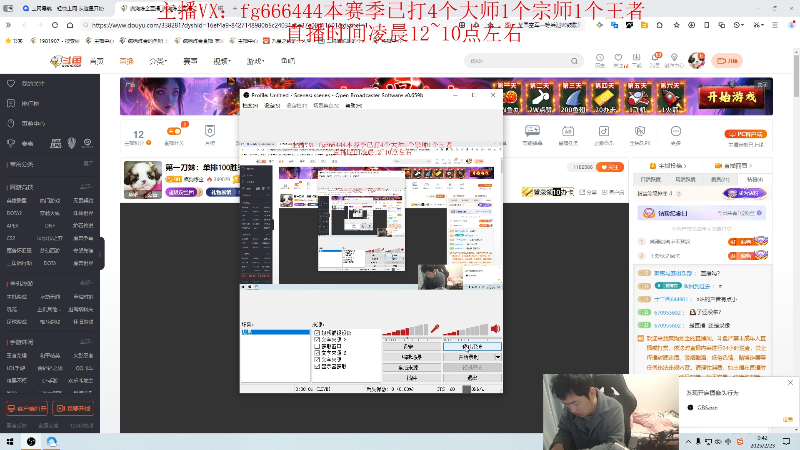Click the TikTok-style music icon in toolbar
This screenshot has width=800, height=450.
pos(604,131)
